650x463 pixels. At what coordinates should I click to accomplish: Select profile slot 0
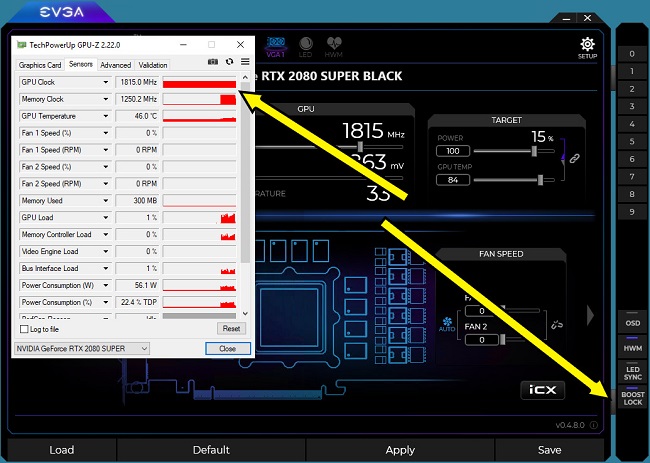632,54
